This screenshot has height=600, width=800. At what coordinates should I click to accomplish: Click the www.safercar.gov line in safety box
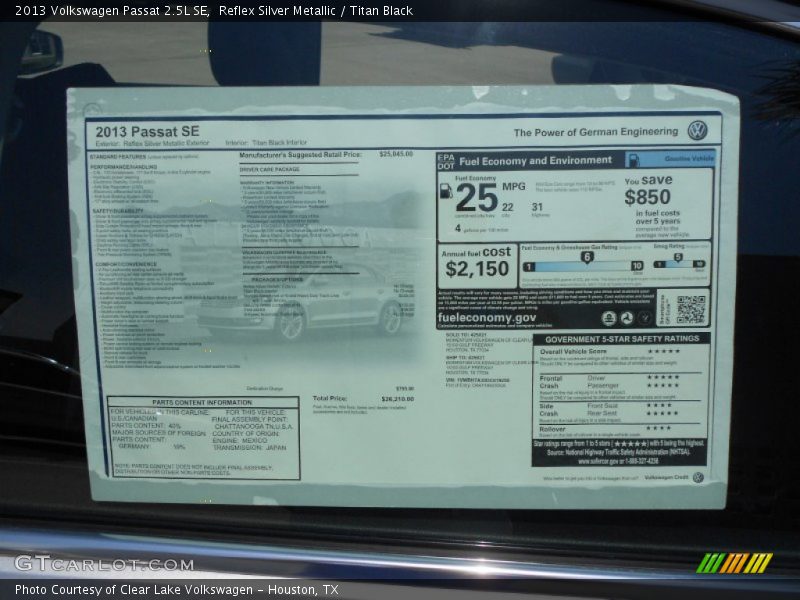(618, 461)
